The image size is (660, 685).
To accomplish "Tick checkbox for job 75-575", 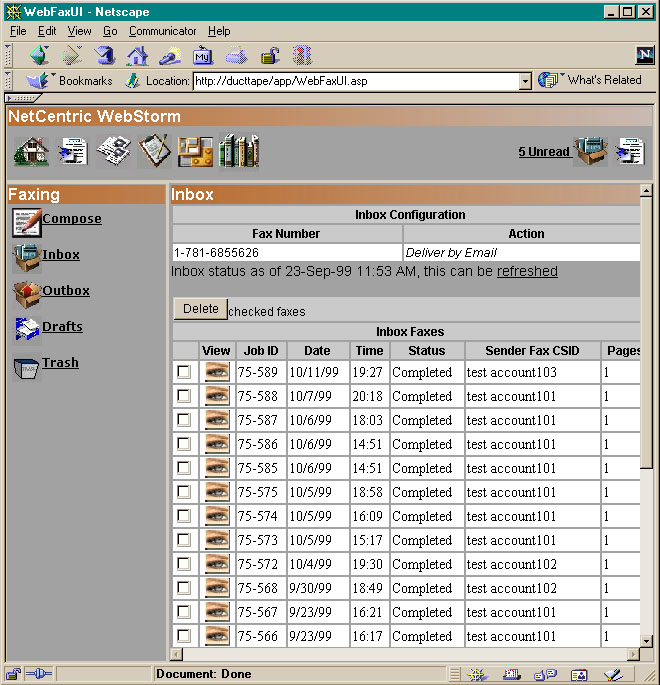I will coord(184,492).
